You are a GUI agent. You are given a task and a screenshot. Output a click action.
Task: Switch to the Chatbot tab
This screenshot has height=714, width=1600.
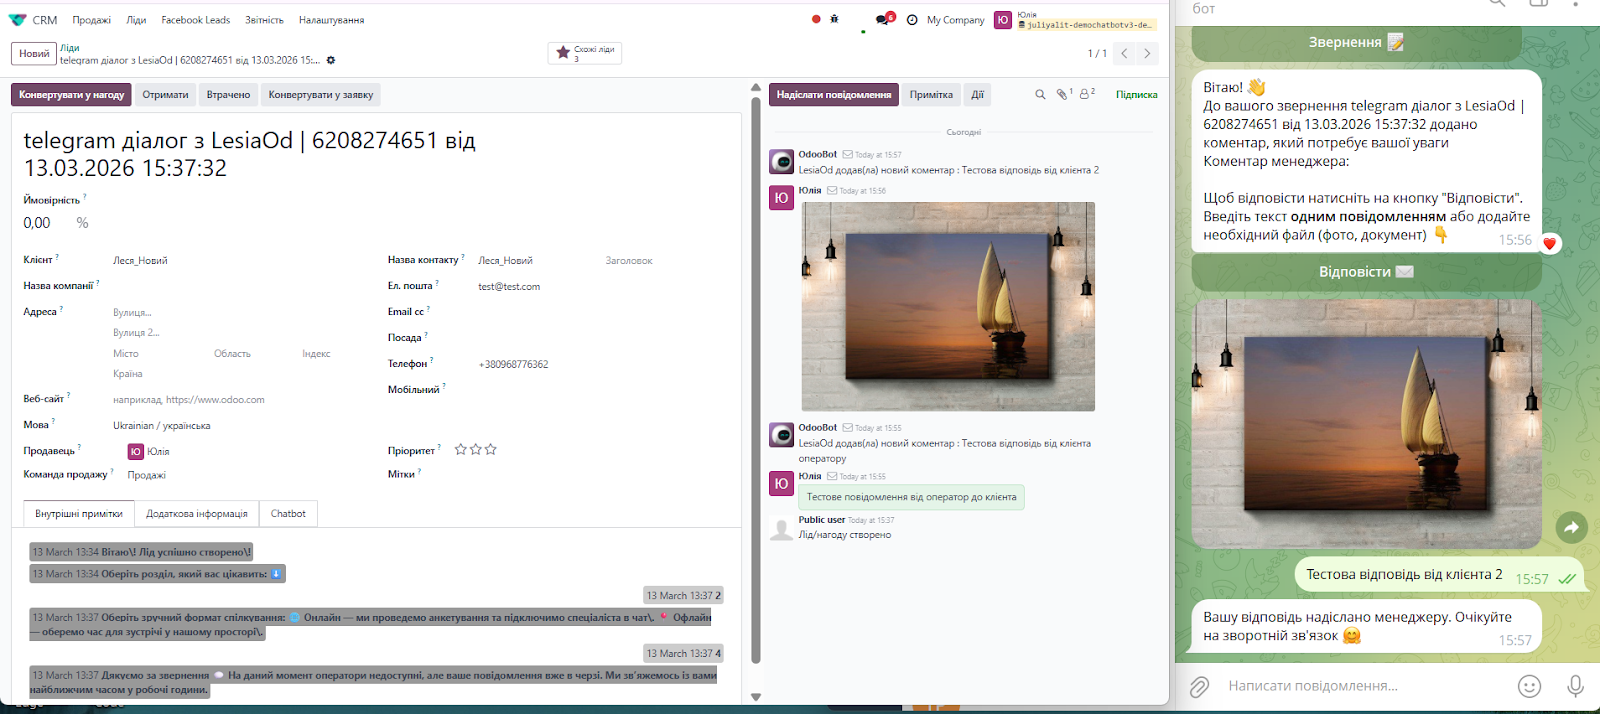coord(288,514)
